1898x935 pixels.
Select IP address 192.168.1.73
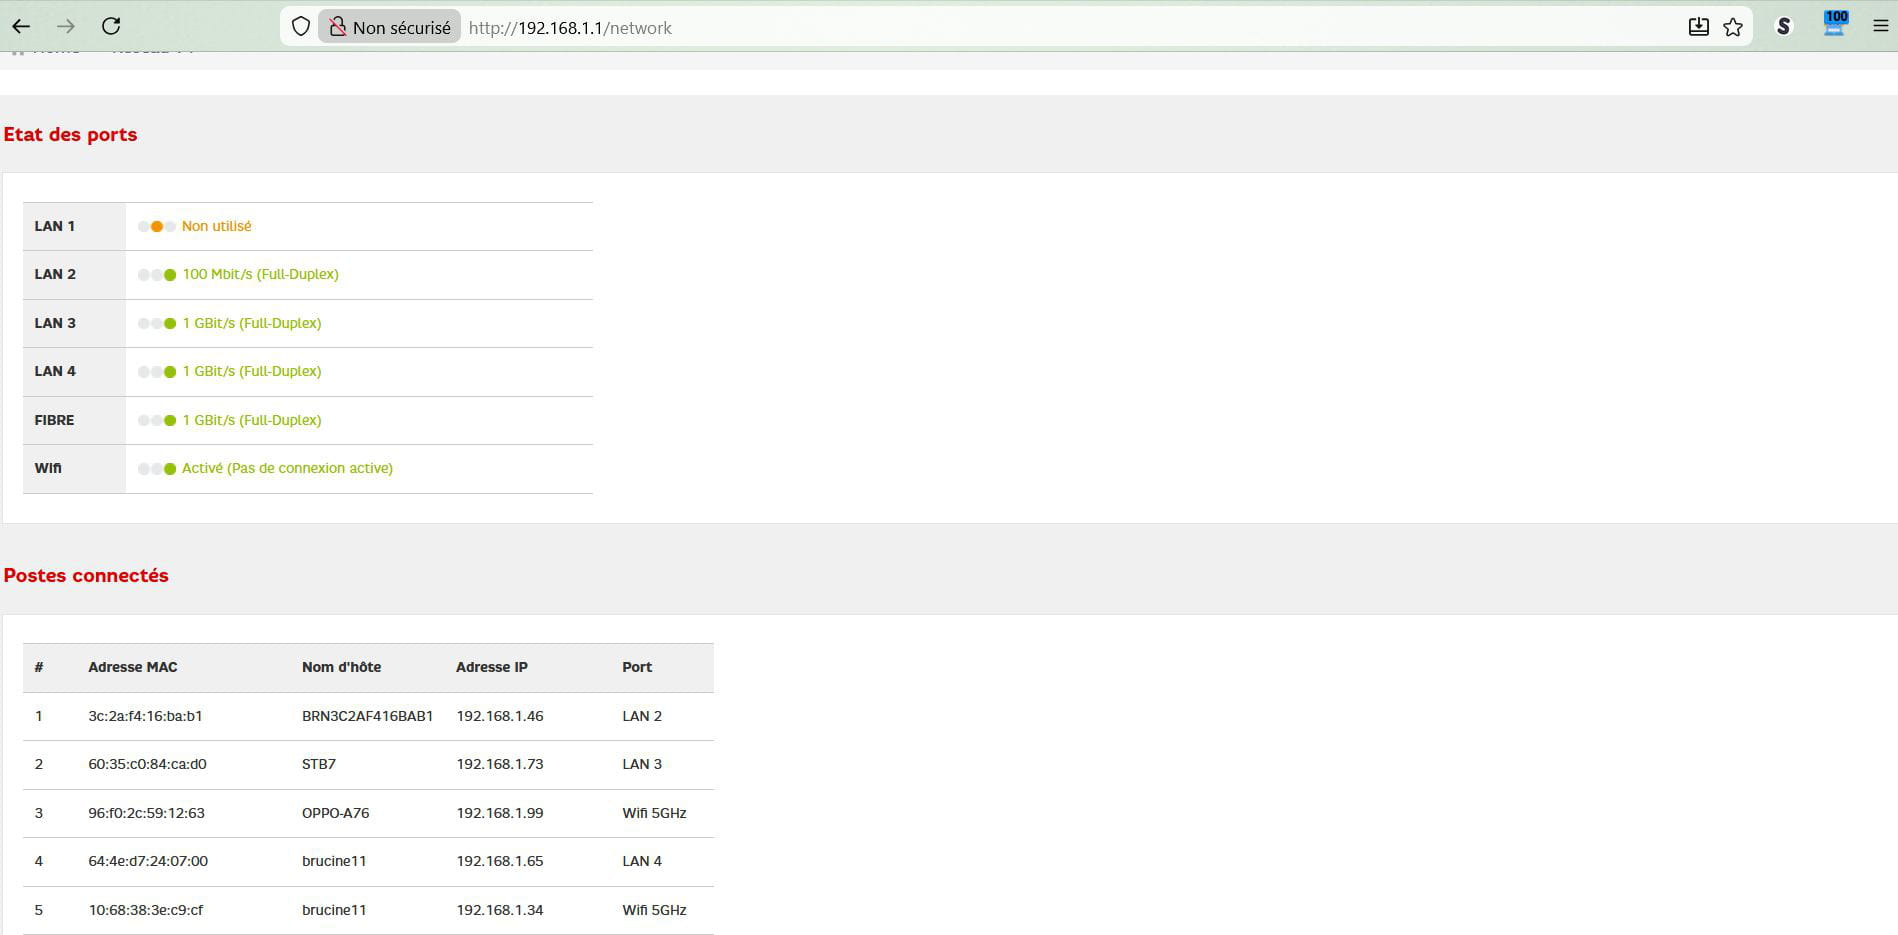pos(500,764)
